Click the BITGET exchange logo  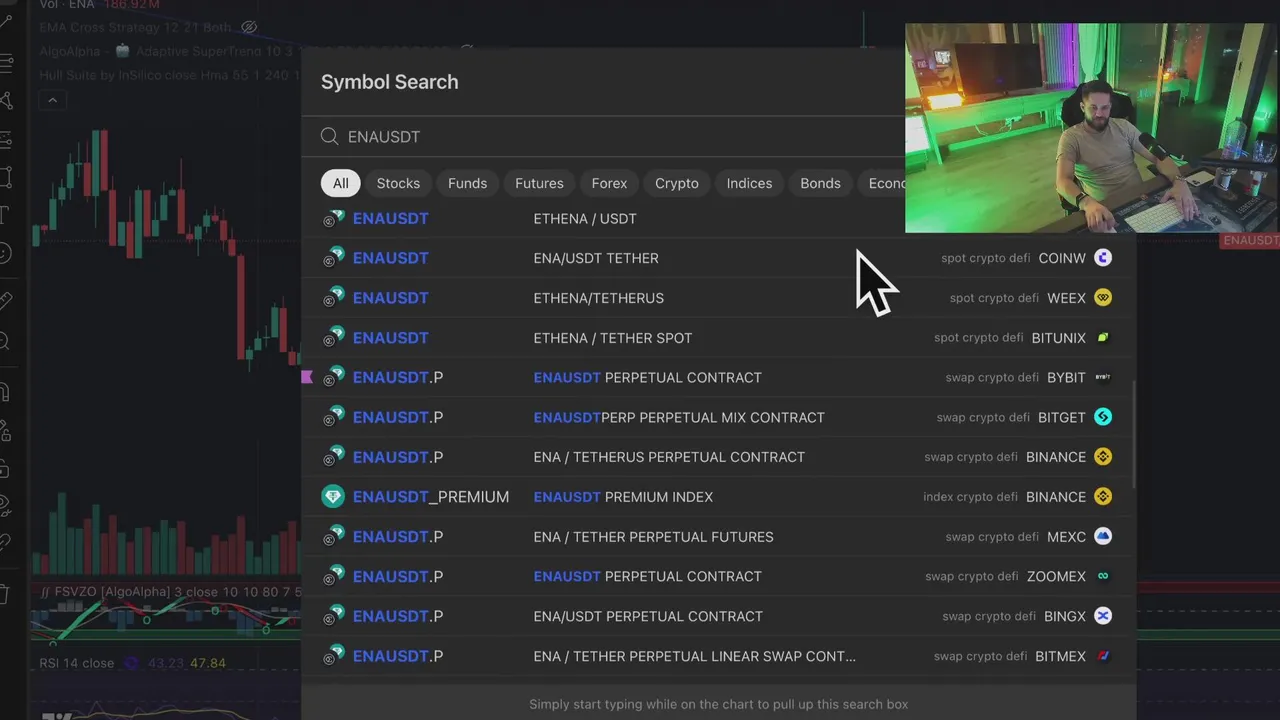click(x=1103, y=417)
